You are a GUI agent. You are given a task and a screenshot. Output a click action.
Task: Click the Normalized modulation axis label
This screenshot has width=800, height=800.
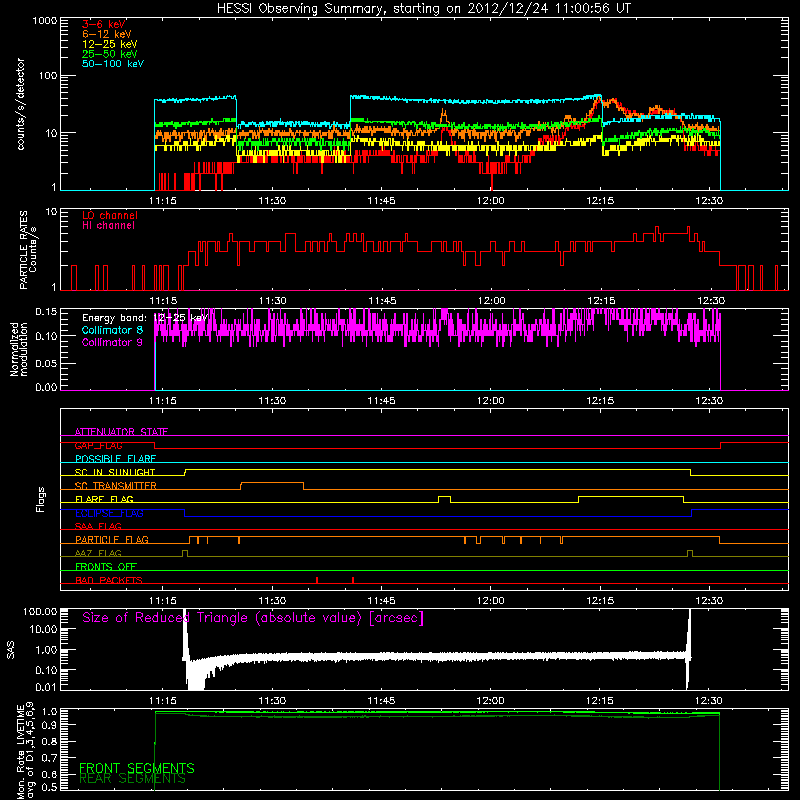[x=18, y=349]
